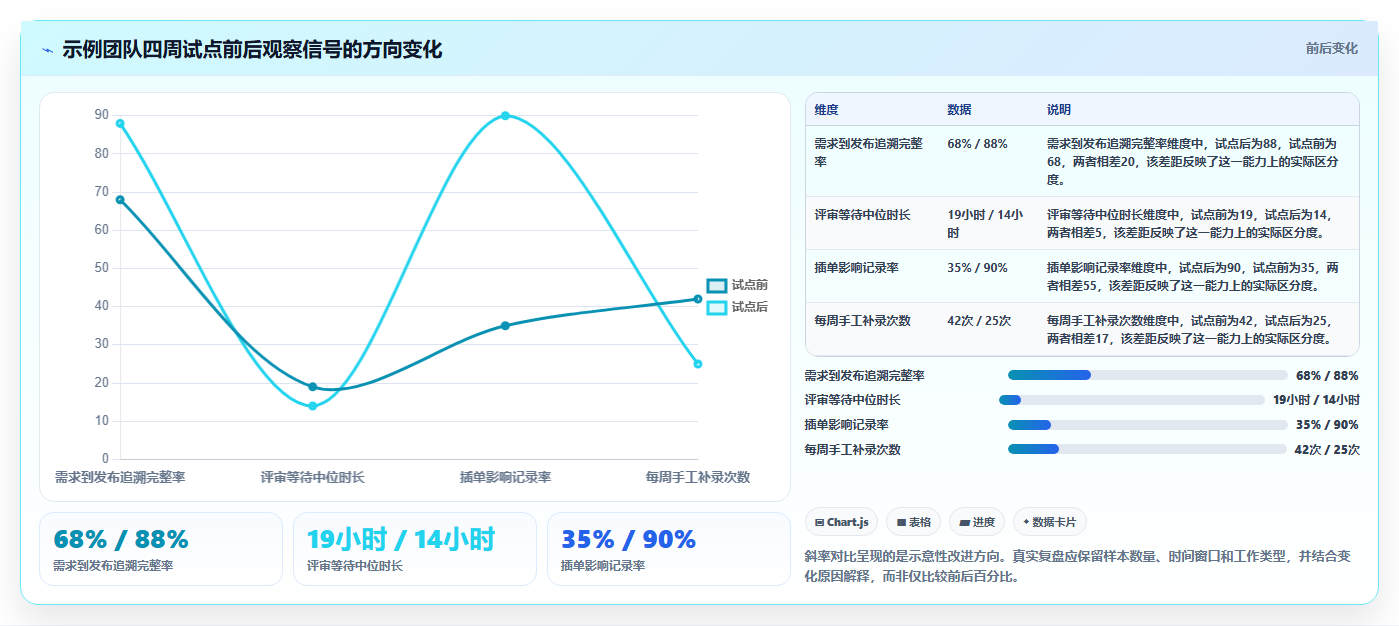Click the 数据卡片 tag
The image size is (1399, 626).
pyautogui.click(x=1049, y=522)
